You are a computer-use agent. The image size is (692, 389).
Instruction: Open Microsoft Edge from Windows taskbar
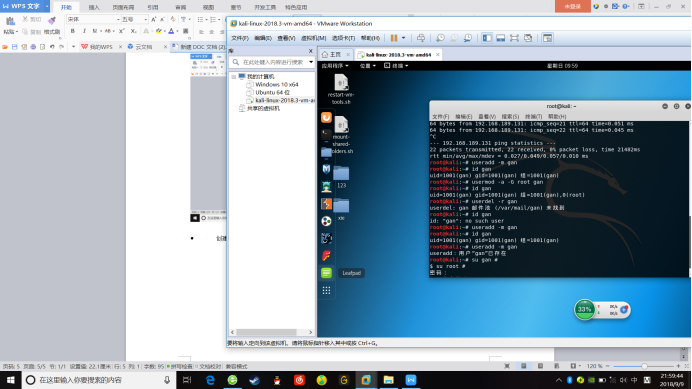[x=210, y=380]
